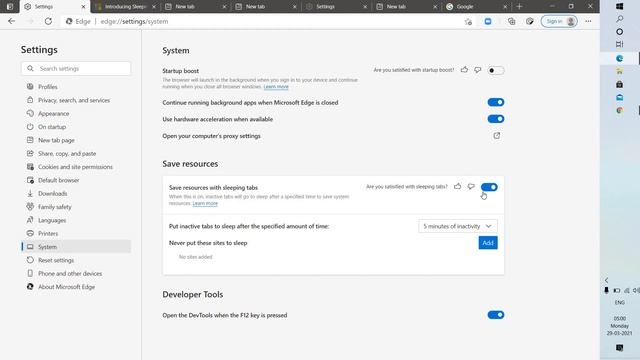The width and height of the screenshot is (640, 360).
Task: Disable hardware acceleration switch
Action: [496, 119]
